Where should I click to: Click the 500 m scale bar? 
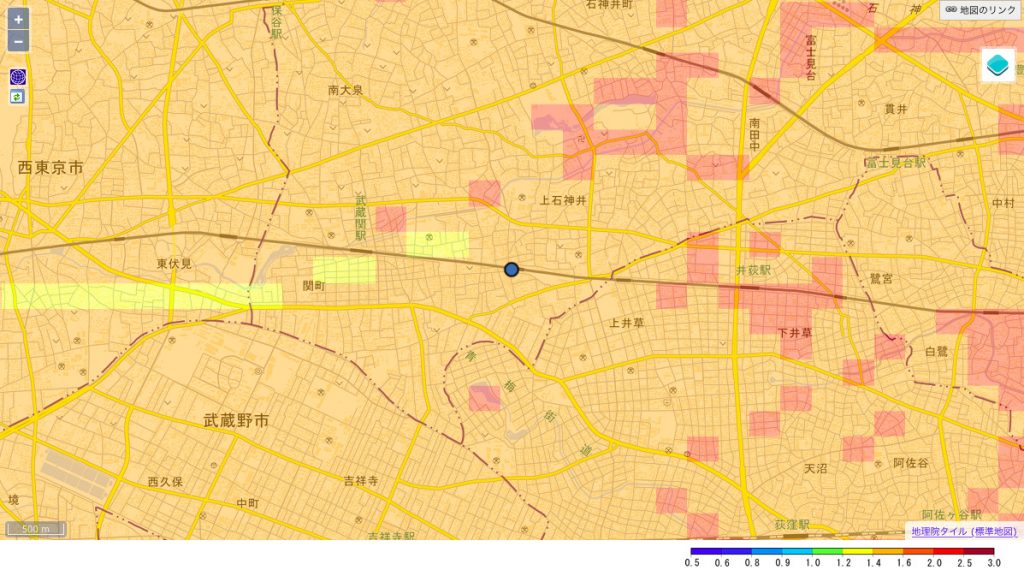[37, 528]
